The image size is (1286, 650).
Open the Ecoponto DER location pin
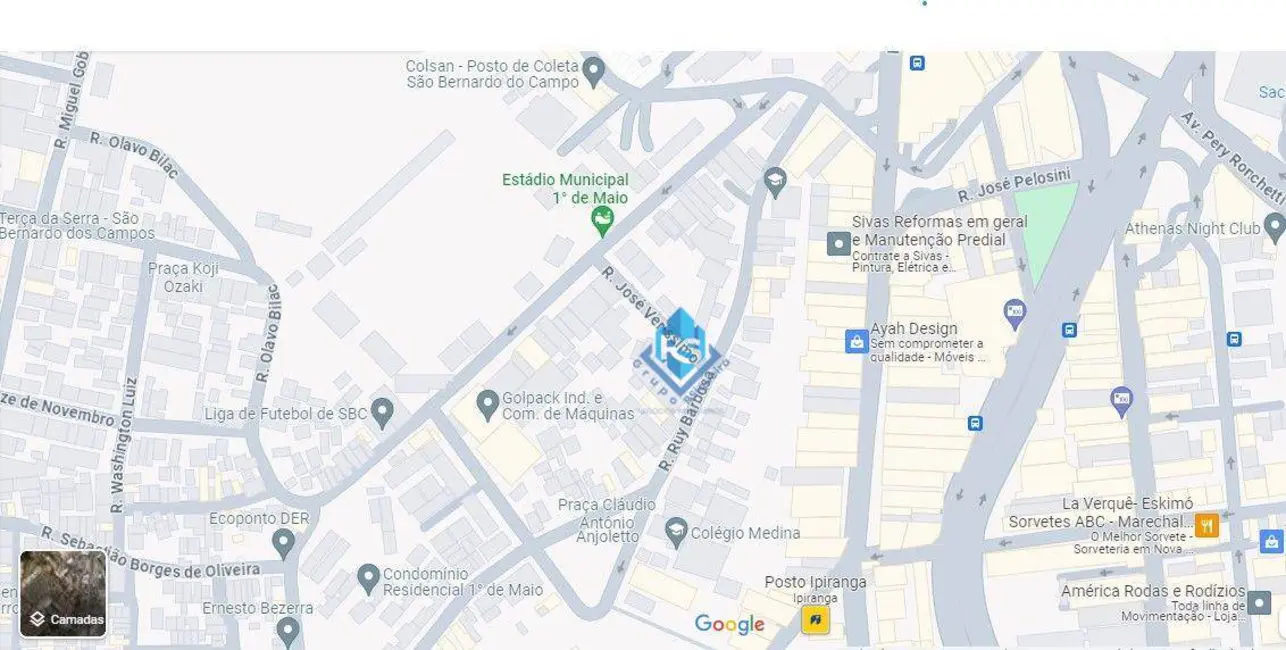tap(283, 544)
